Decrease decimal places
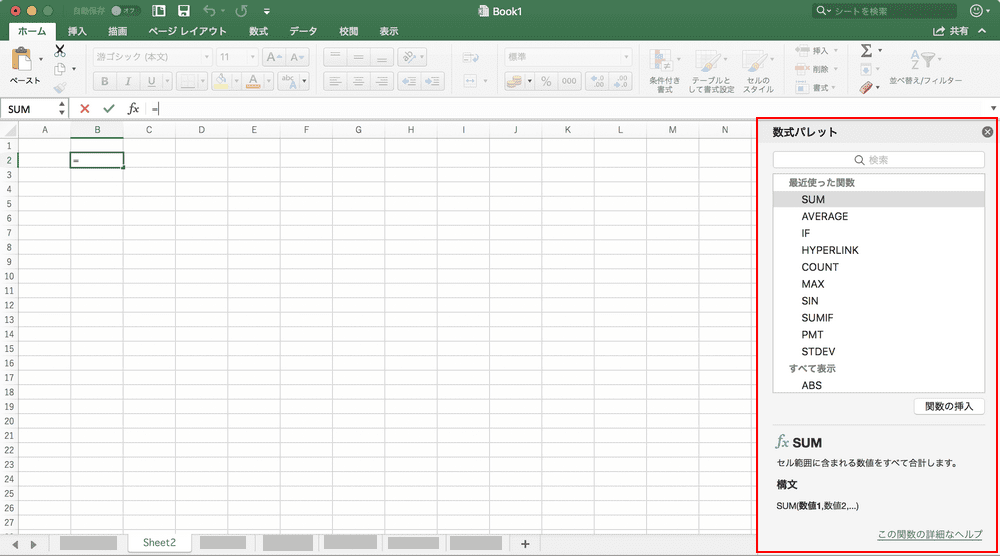 click(620, 81)
